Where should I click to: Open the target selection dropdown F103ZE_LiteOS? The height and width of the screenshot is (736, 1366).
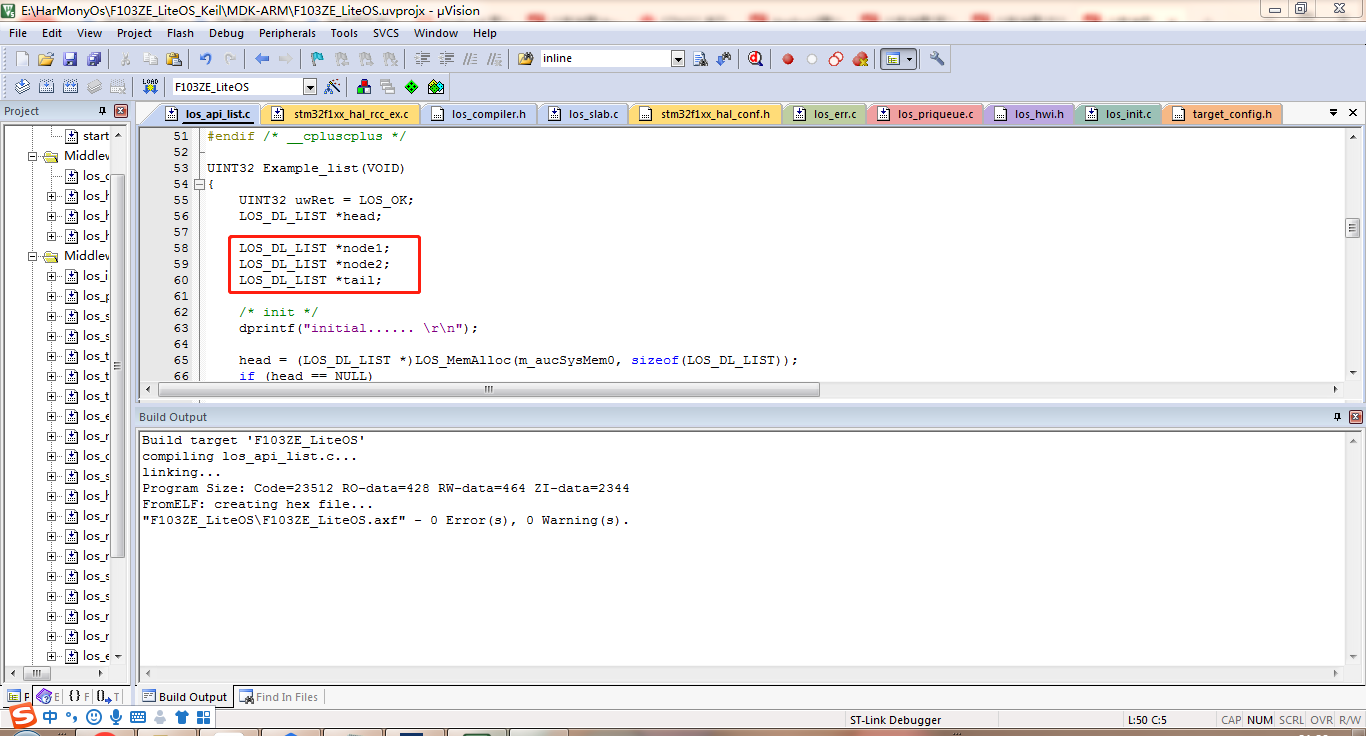[310, 86]
